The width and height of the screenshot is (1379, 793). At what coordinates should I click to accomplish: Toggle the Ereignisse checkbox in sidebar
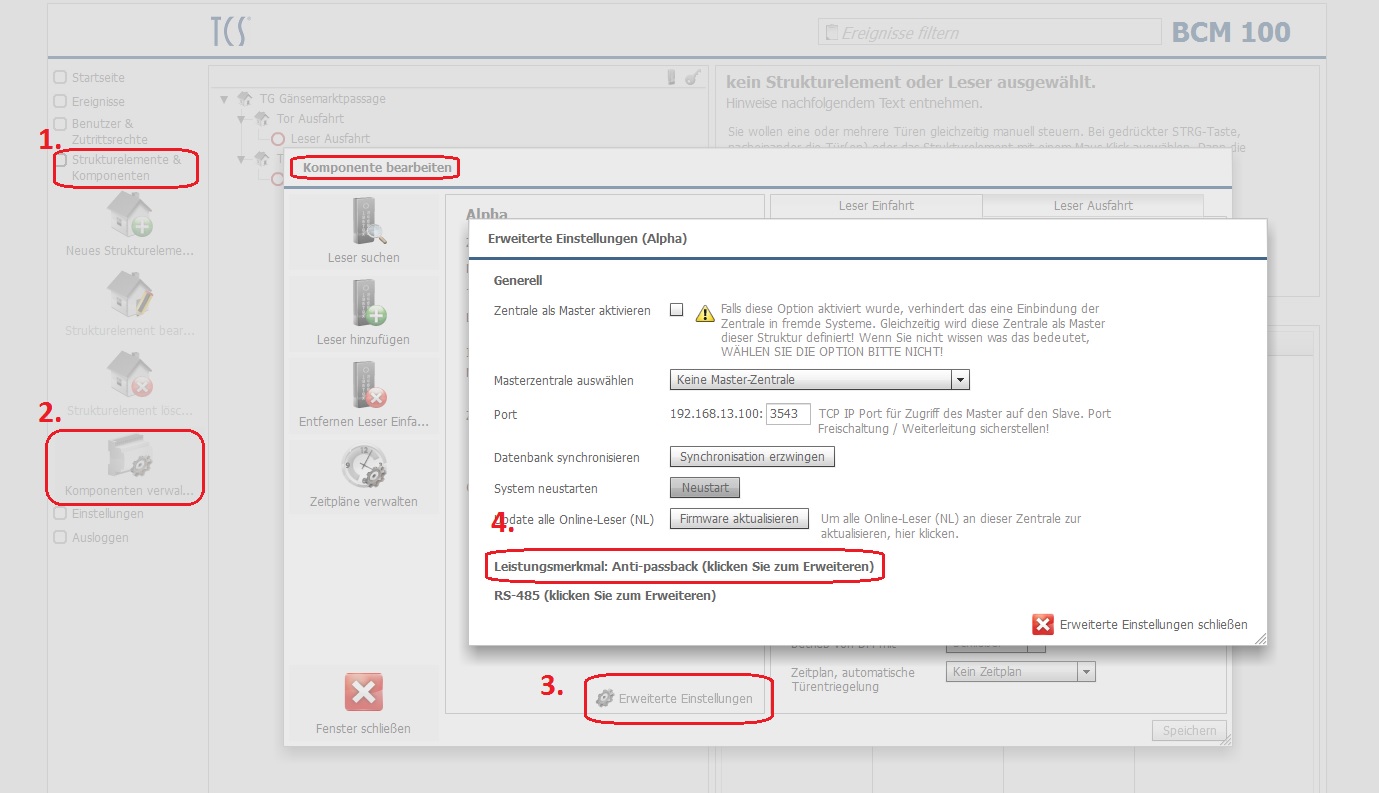tap(60, 101)
